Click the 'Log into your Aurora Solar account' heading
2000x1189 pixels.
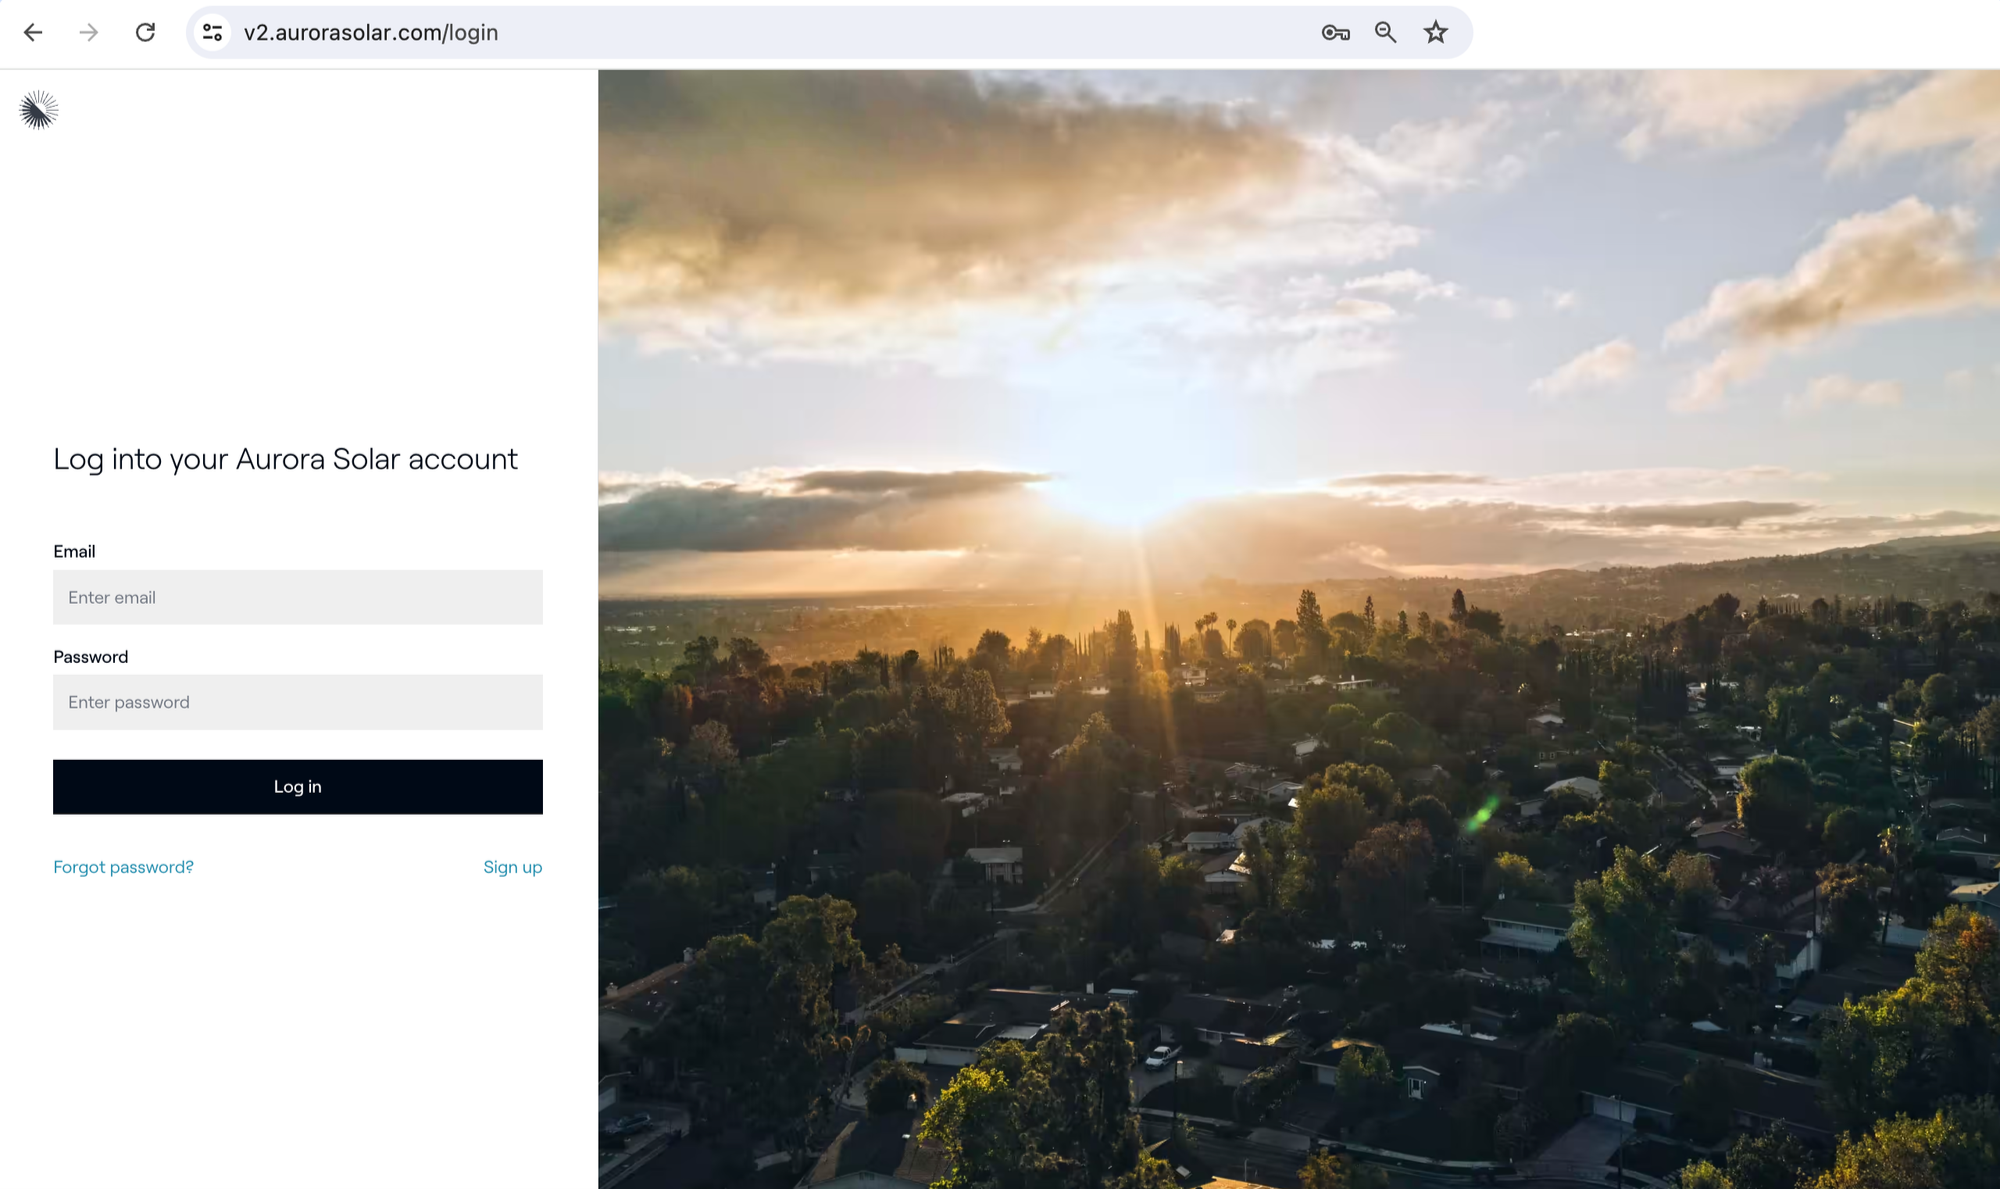pos(285,459)
